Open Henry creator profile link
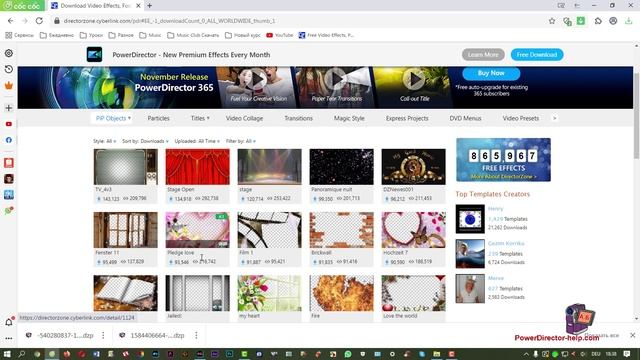The height and width of the screenshot is (360, 640). pos(496,209)
